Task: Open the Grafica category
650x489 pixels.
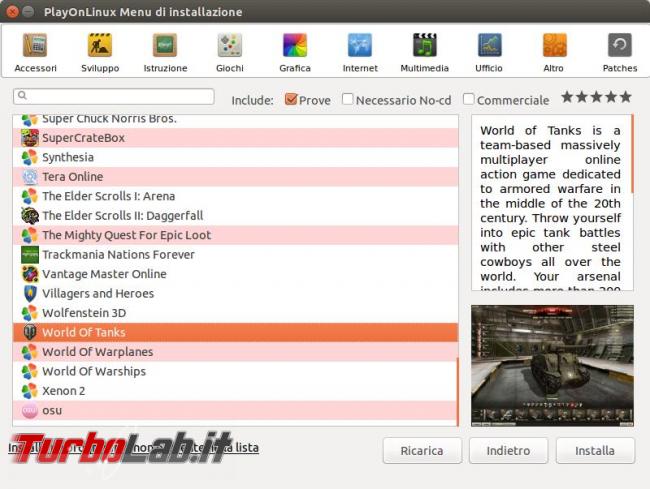Action: tap(295, 52)
